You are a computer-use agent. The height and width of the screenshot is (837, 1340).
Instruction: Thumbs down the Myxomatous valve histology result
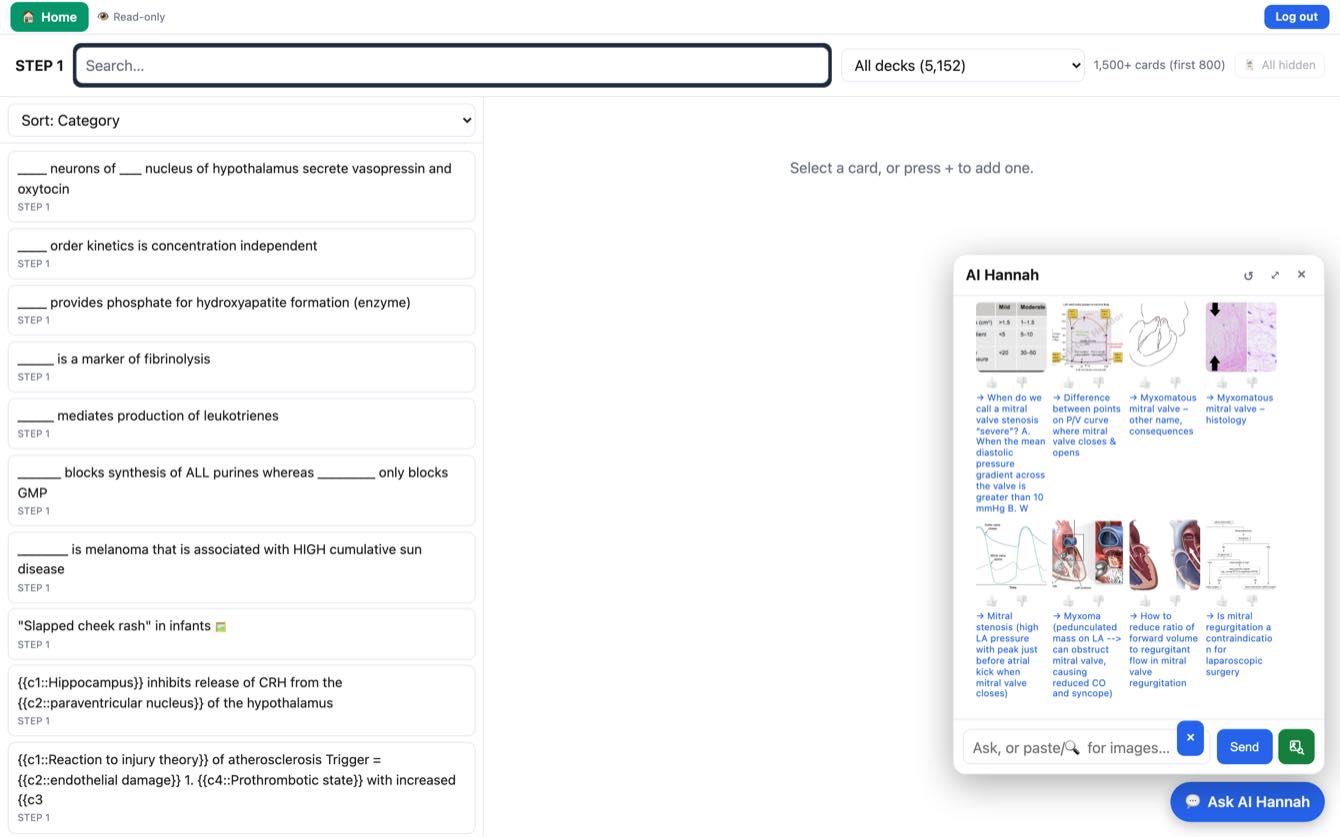tap(1252, 383)
